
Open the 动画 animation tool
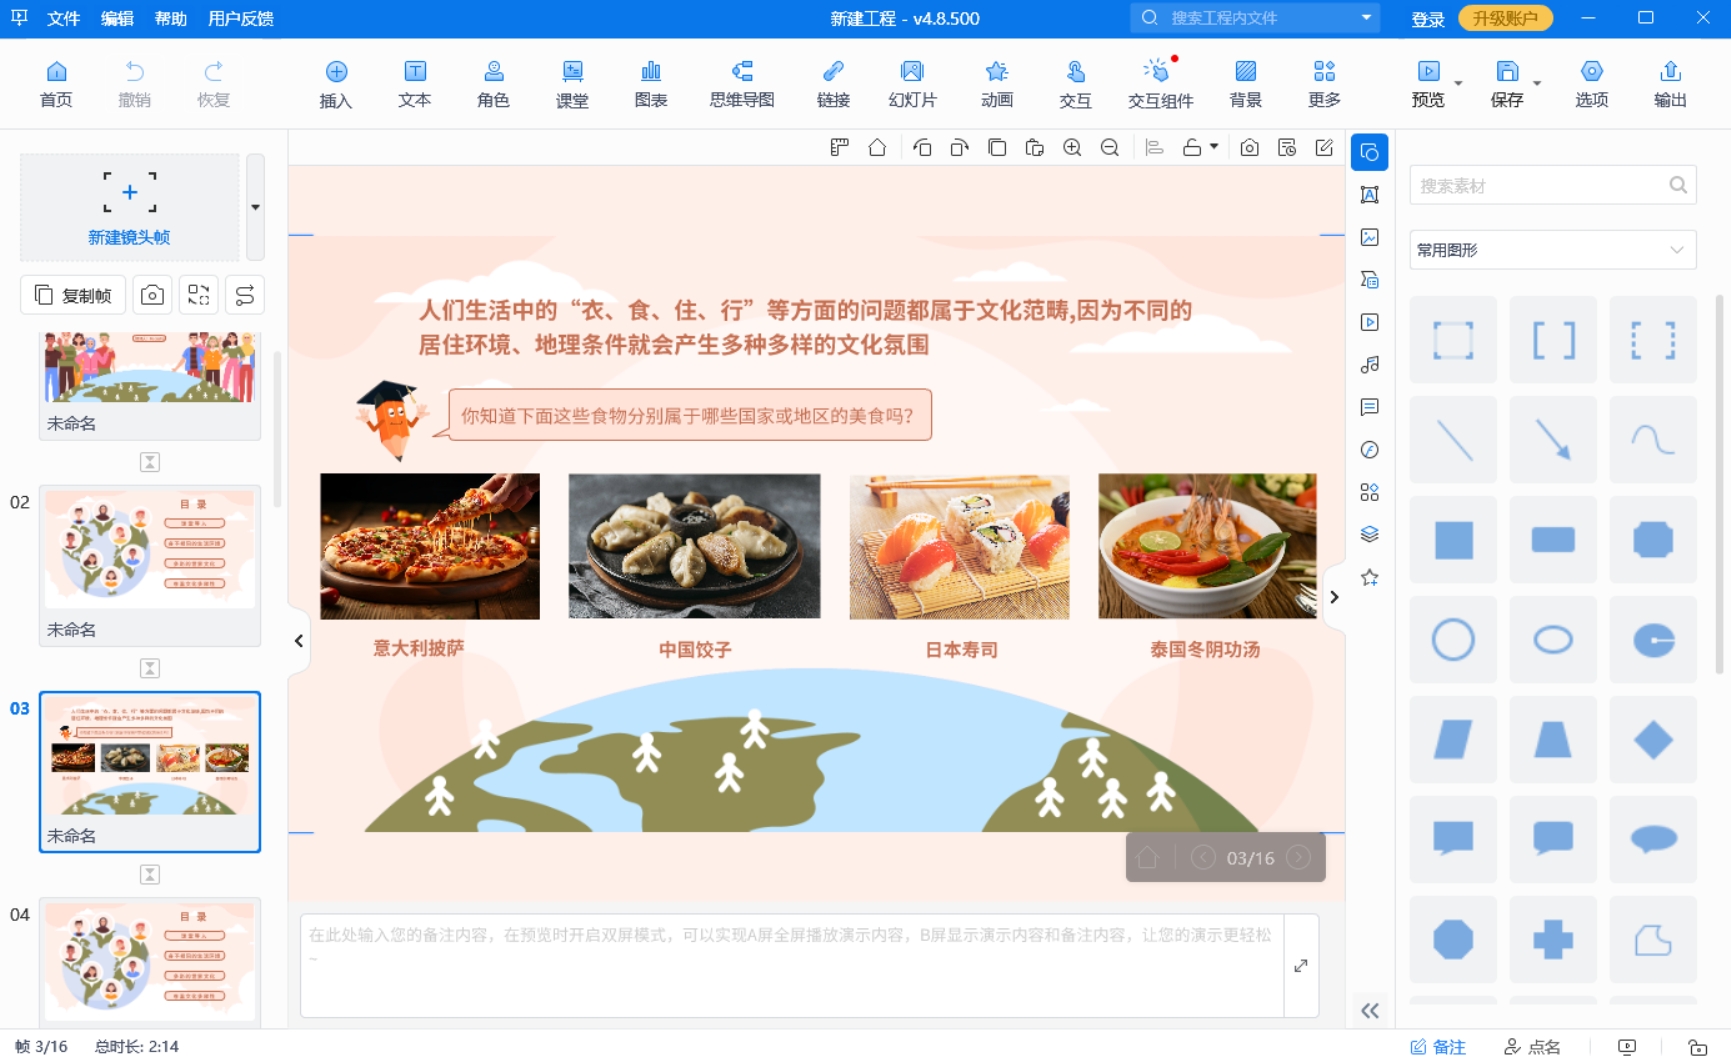click(x=996, y=84)
